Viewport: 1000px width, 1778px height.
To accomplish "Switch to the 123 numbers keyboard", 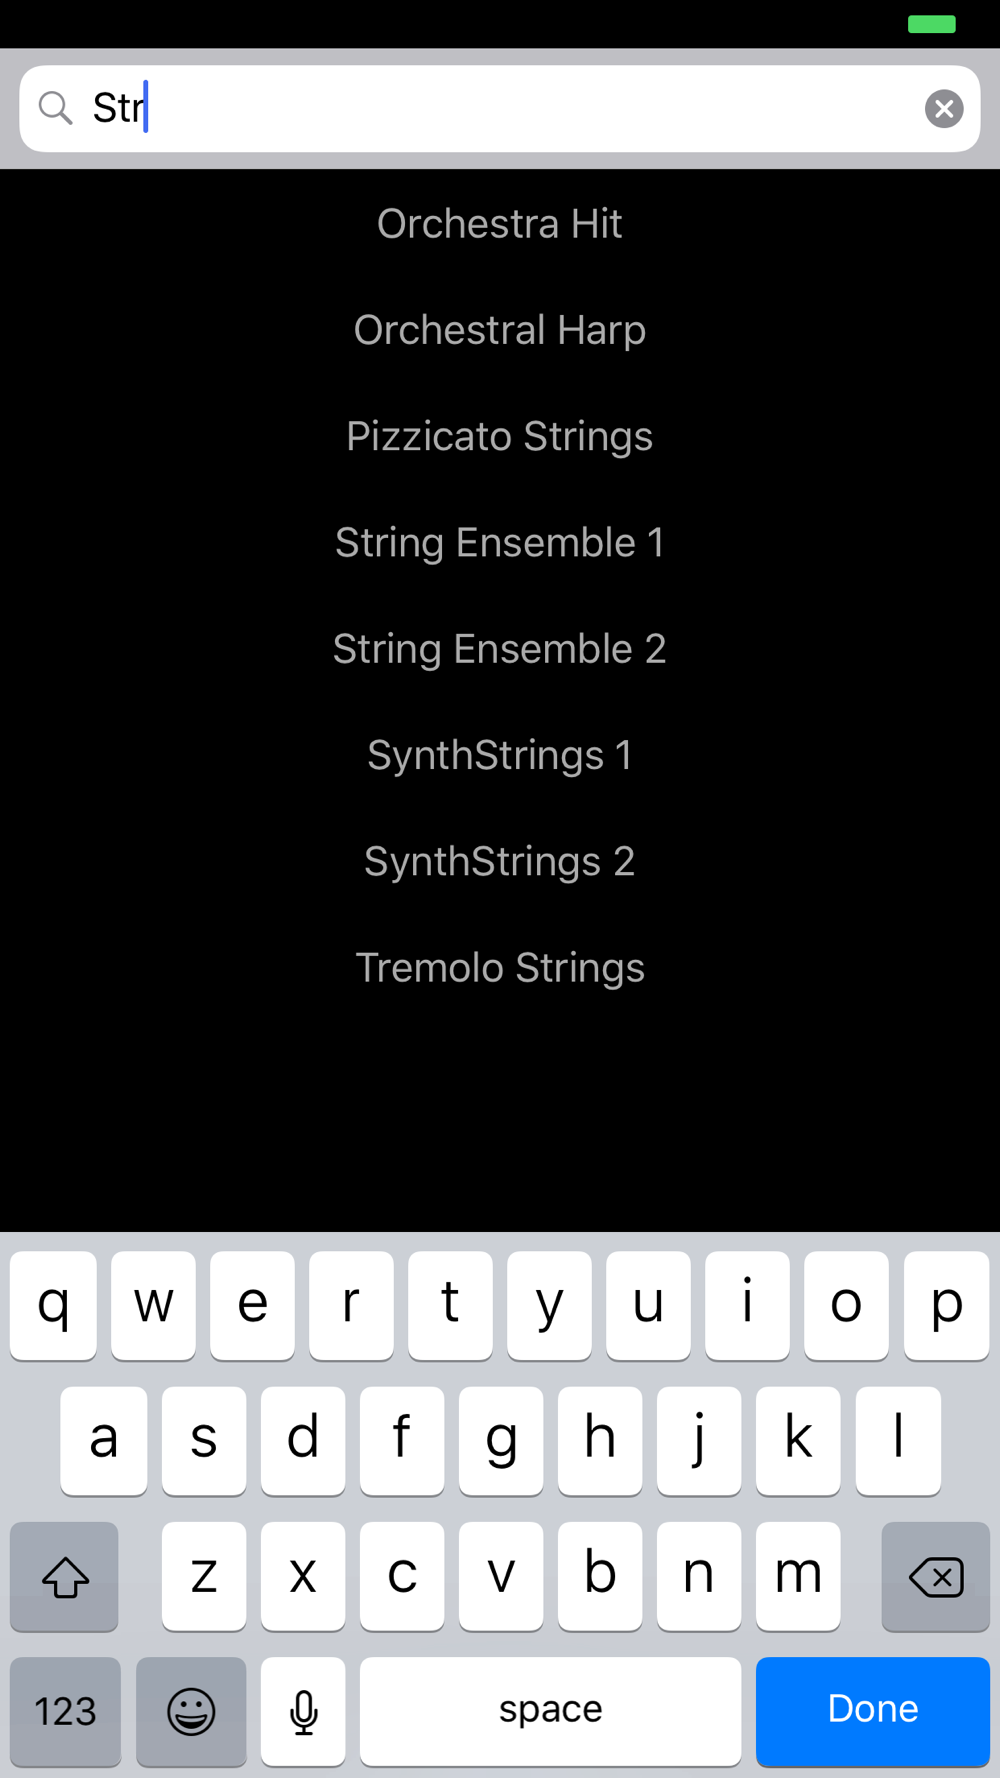I will 66,1711.
